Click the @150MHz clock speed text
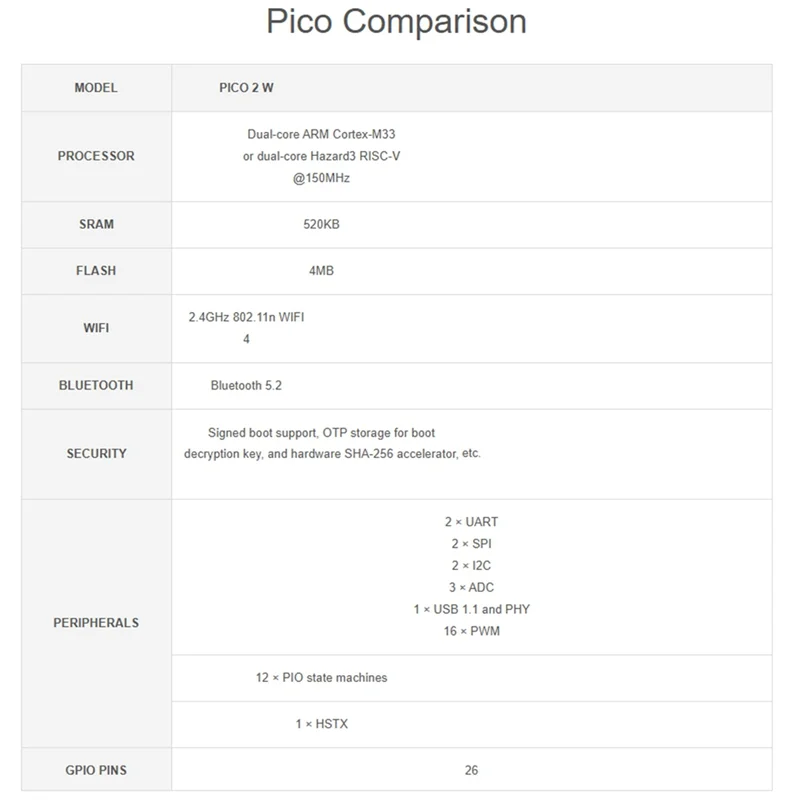The height and width of the screenshot is (800, 800). pyautogui.click(x=321, y=178)
